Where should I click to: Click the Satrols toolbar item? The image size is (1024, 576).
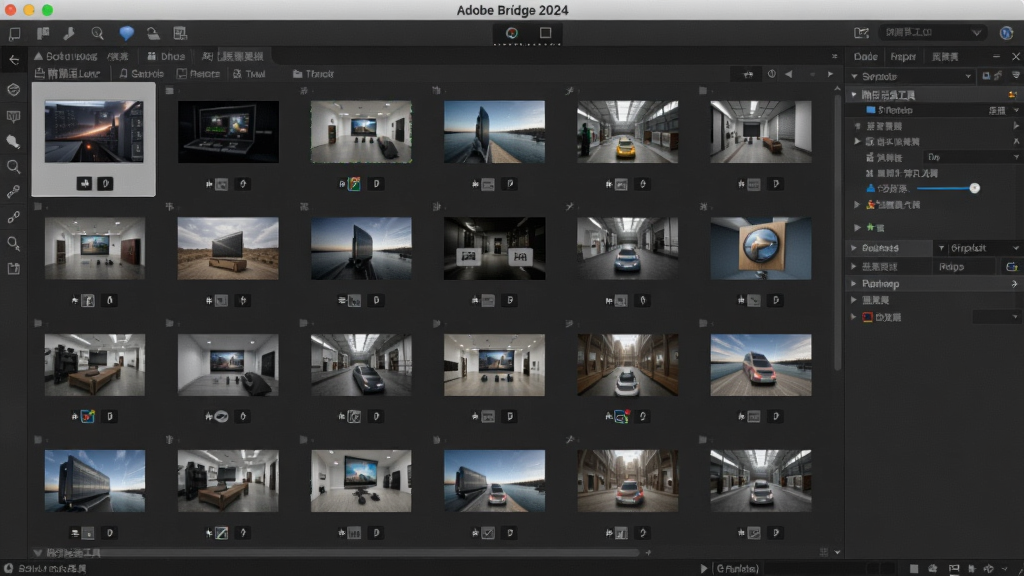(141, 74)
